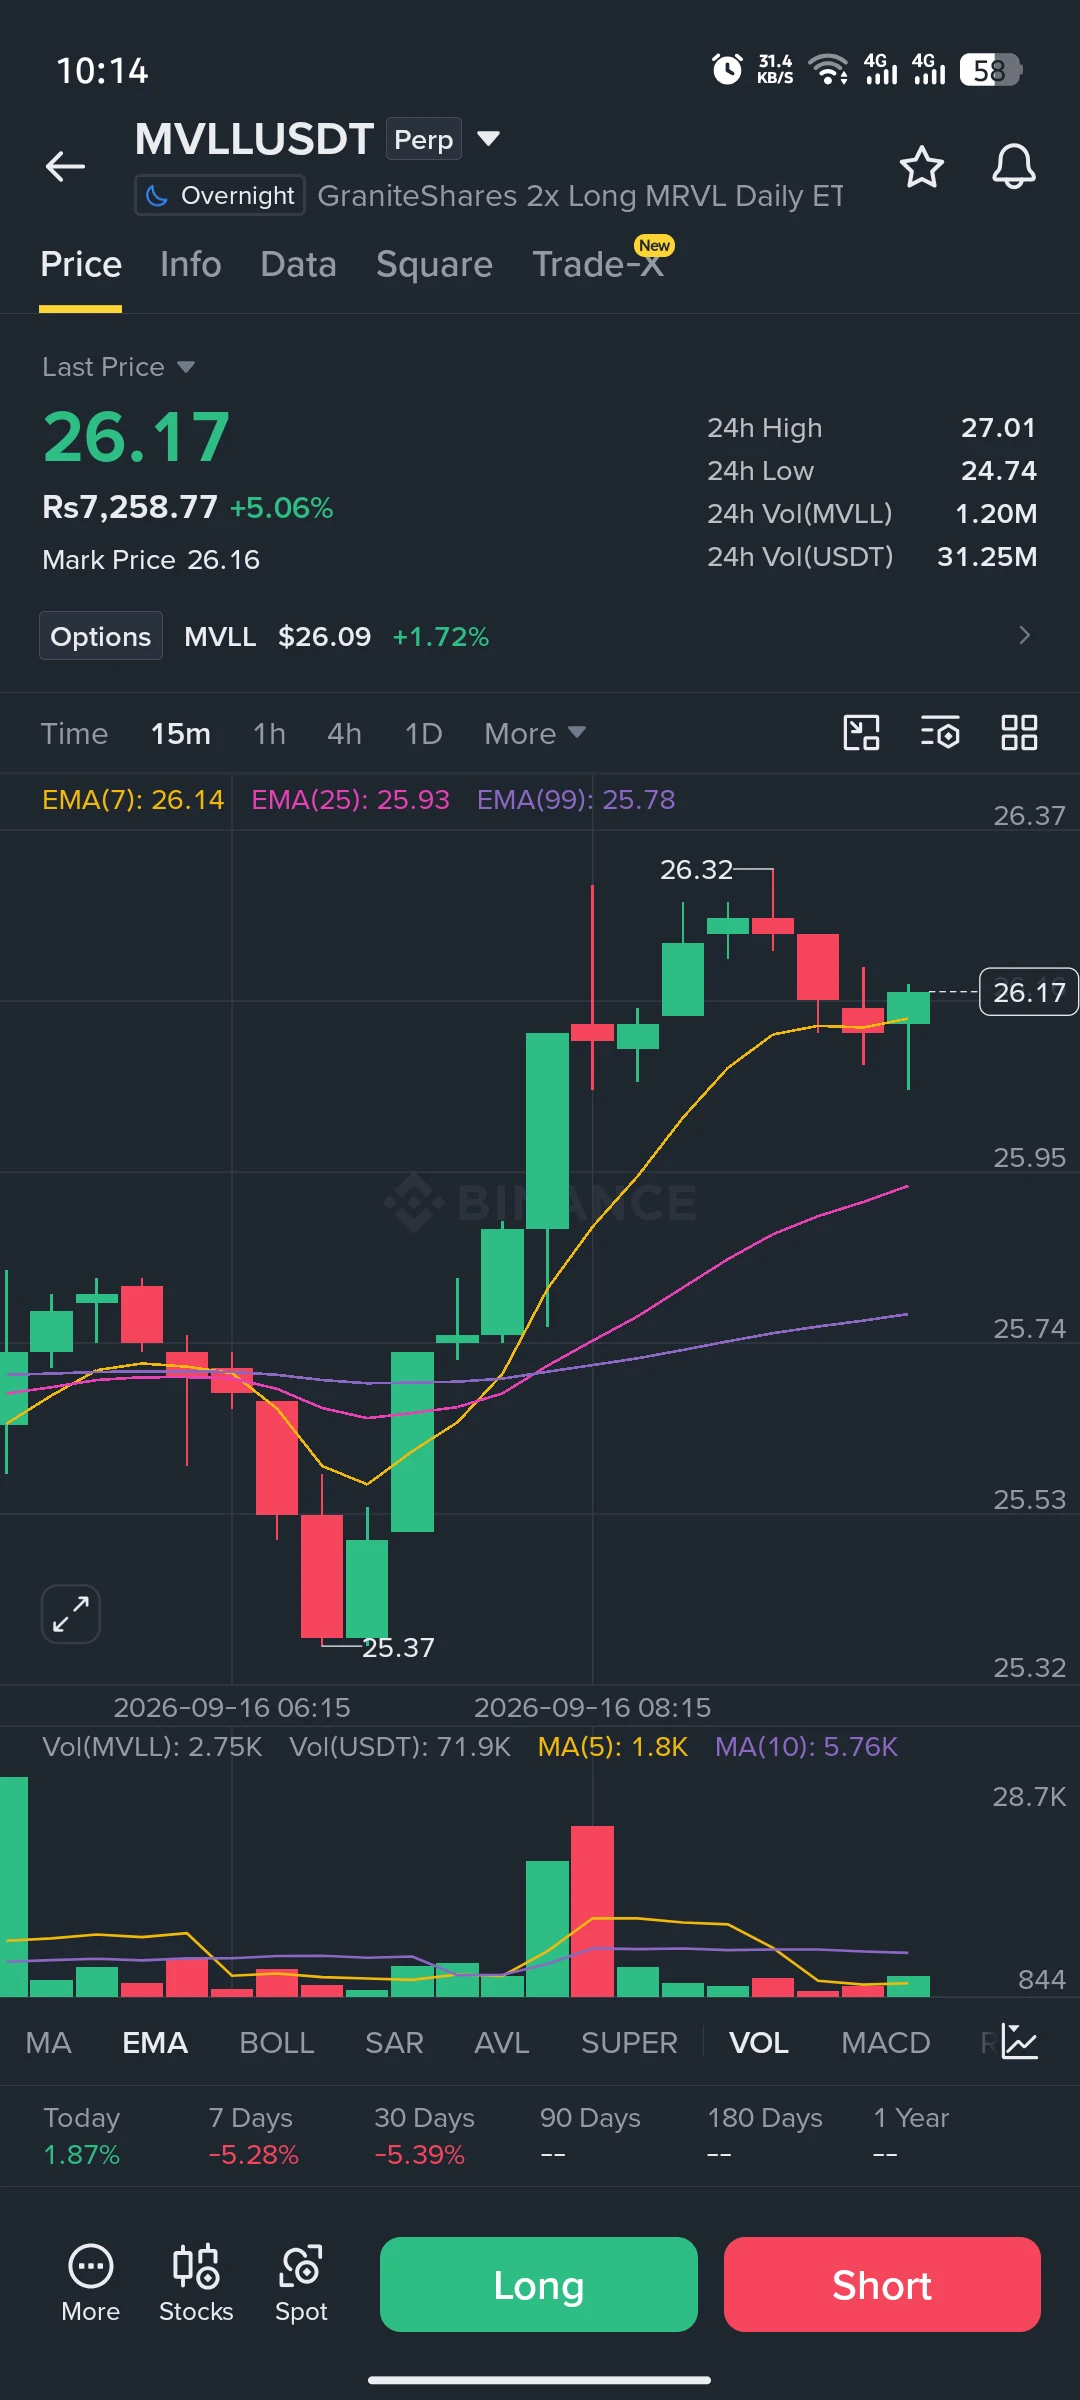
Task: Tap the Wi-Fi status icon
Action: tap(828, 70)
